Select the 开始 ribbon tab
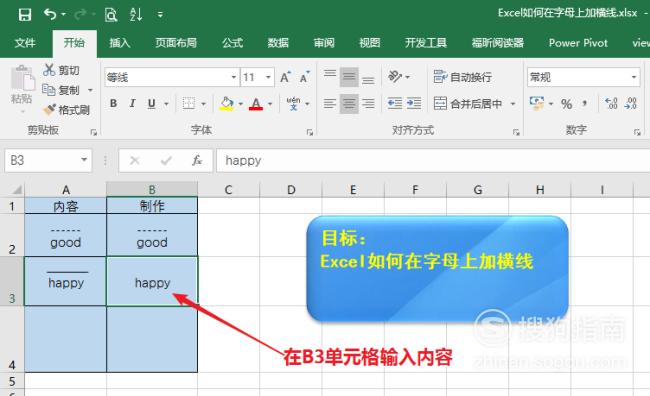This screenshot has width=650, height=396. (75, 43)
